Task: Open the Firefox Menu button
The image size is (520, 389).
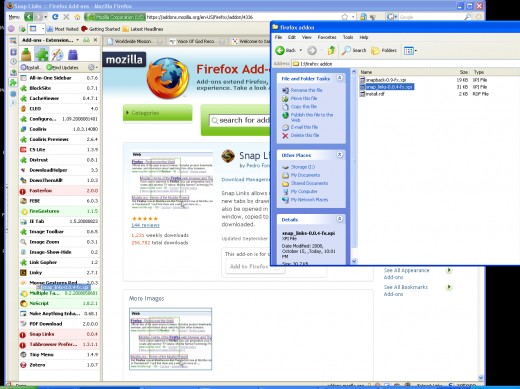Action: pos(14,17)
